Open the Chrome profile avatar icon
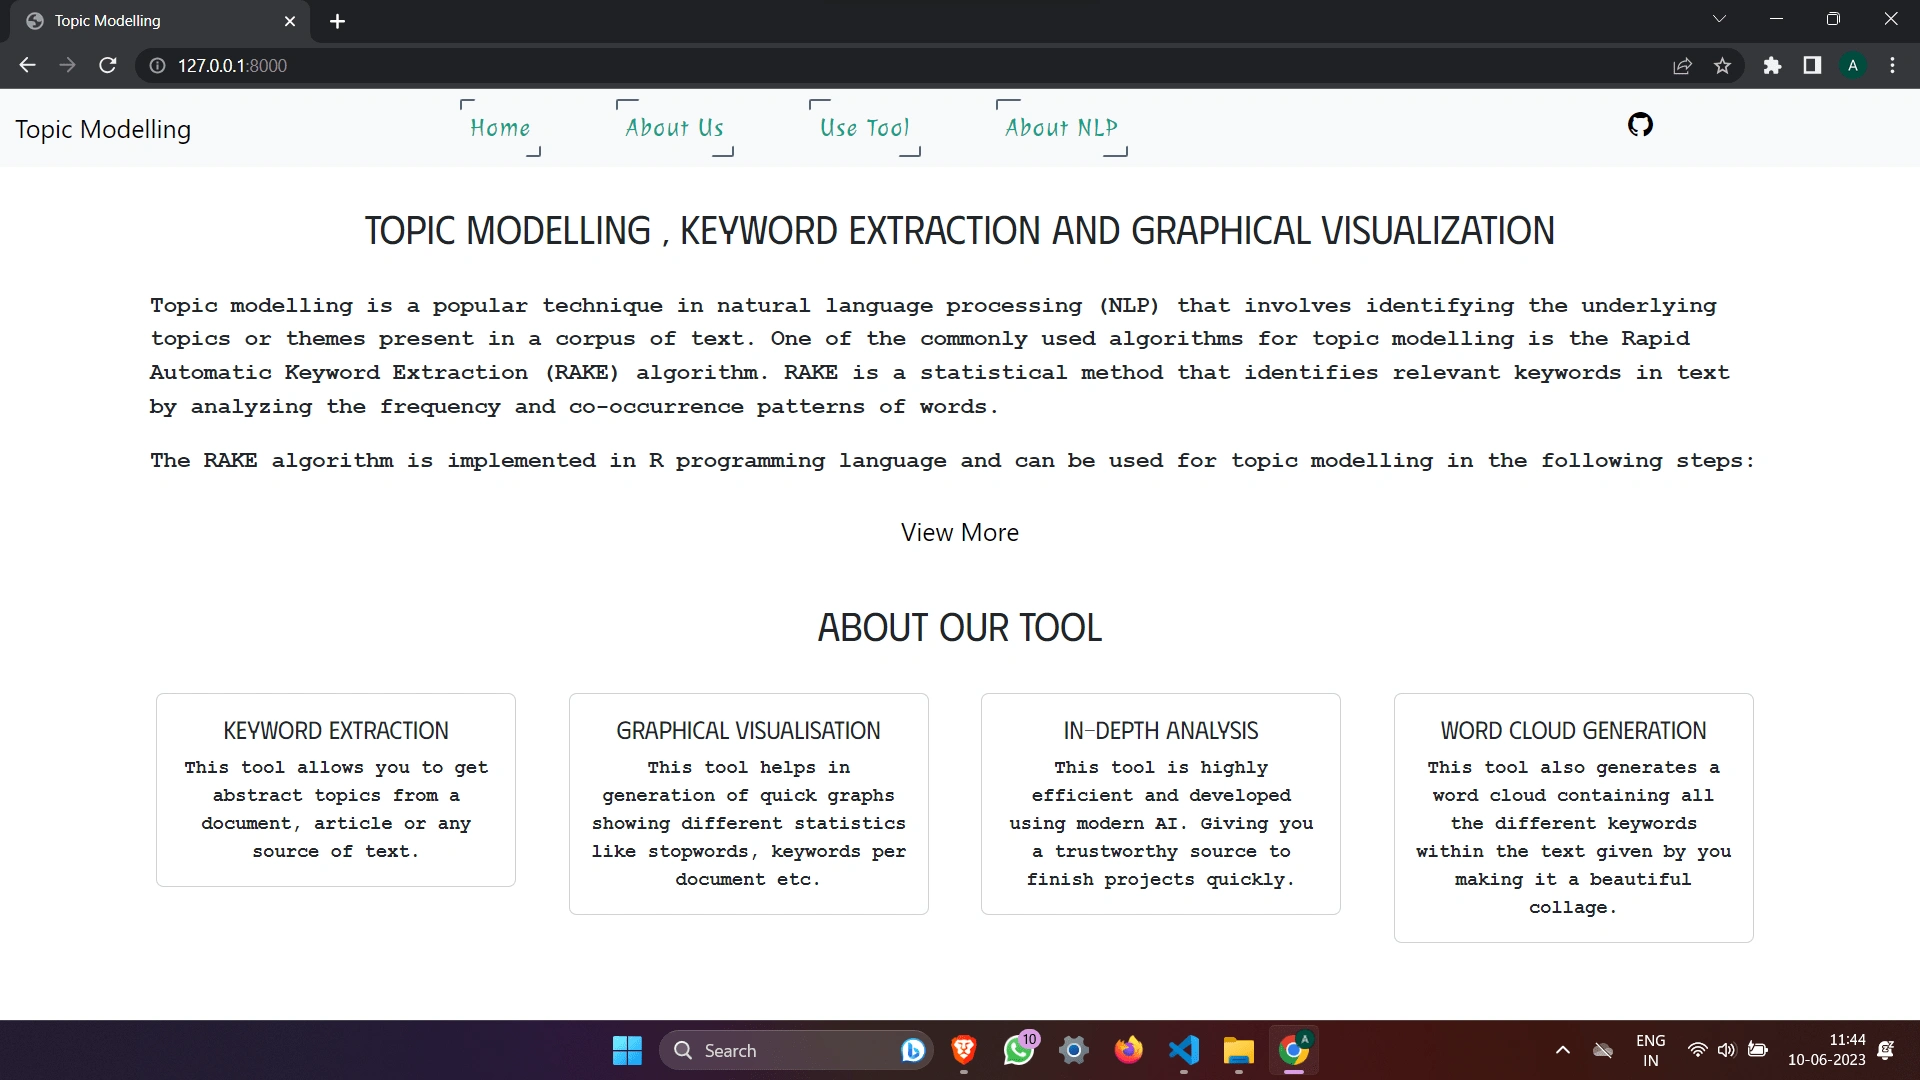Viewport: 1920px width, 1080px height. (1853, 66)
